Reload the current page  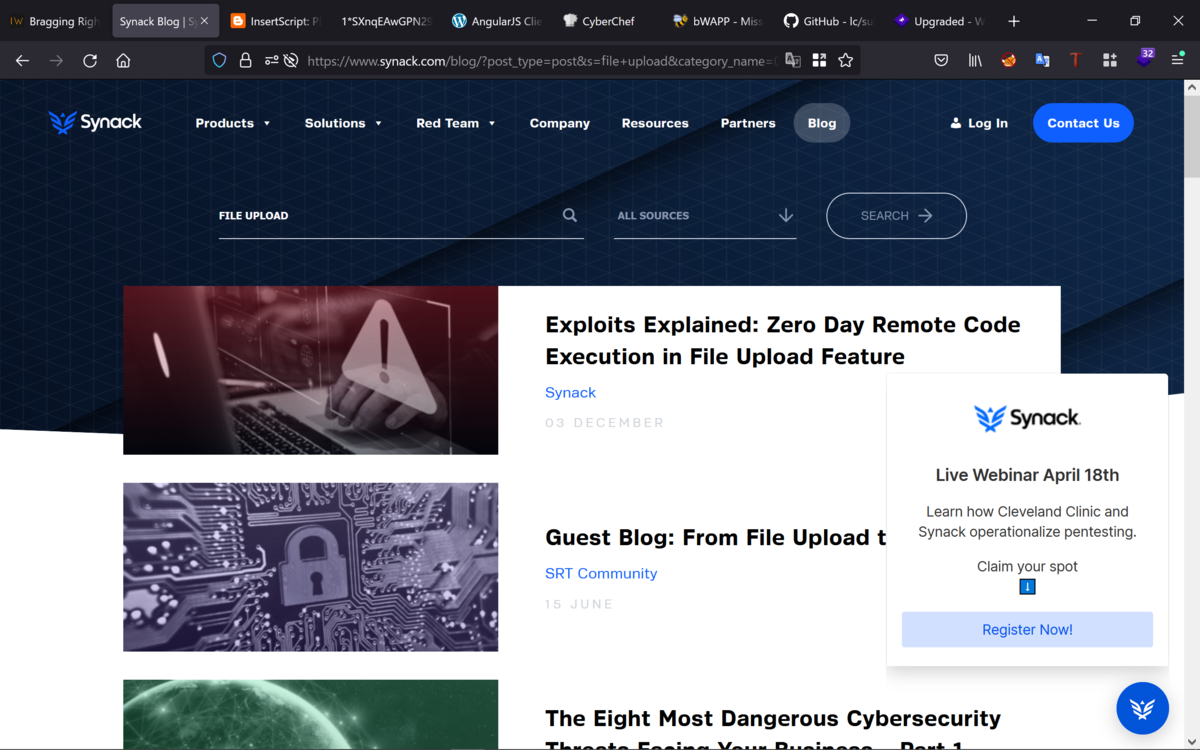(90, 61)
